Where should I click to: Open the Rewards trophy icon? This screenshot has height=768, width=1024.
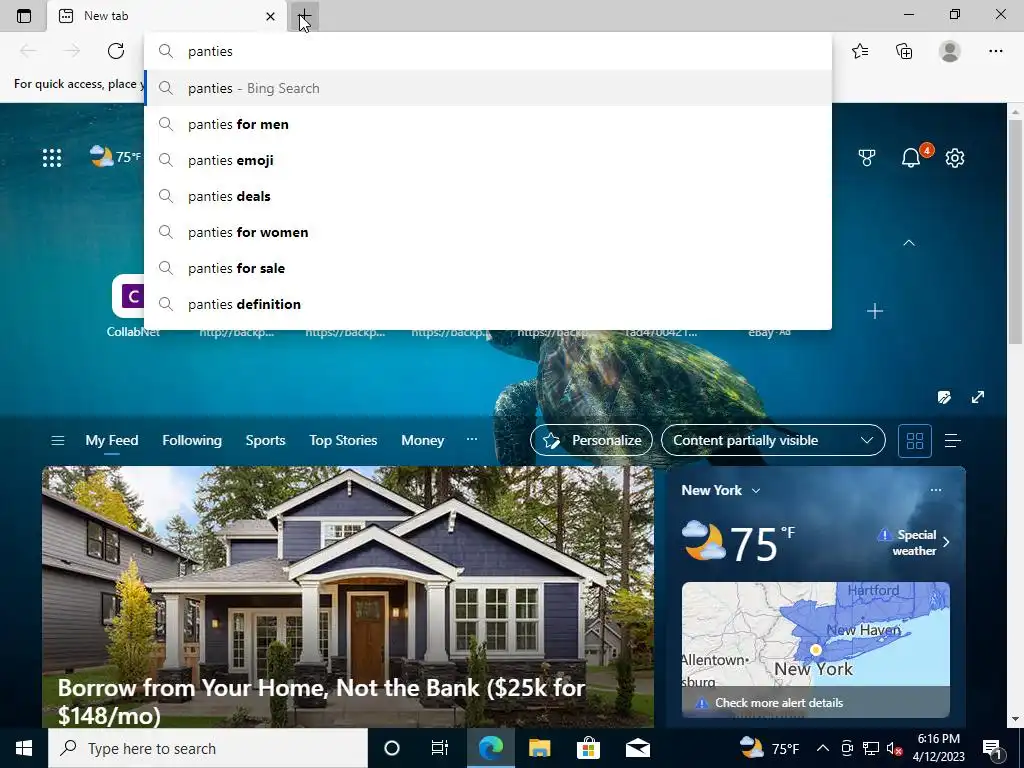pyautogui.click(x=867, y=157)
